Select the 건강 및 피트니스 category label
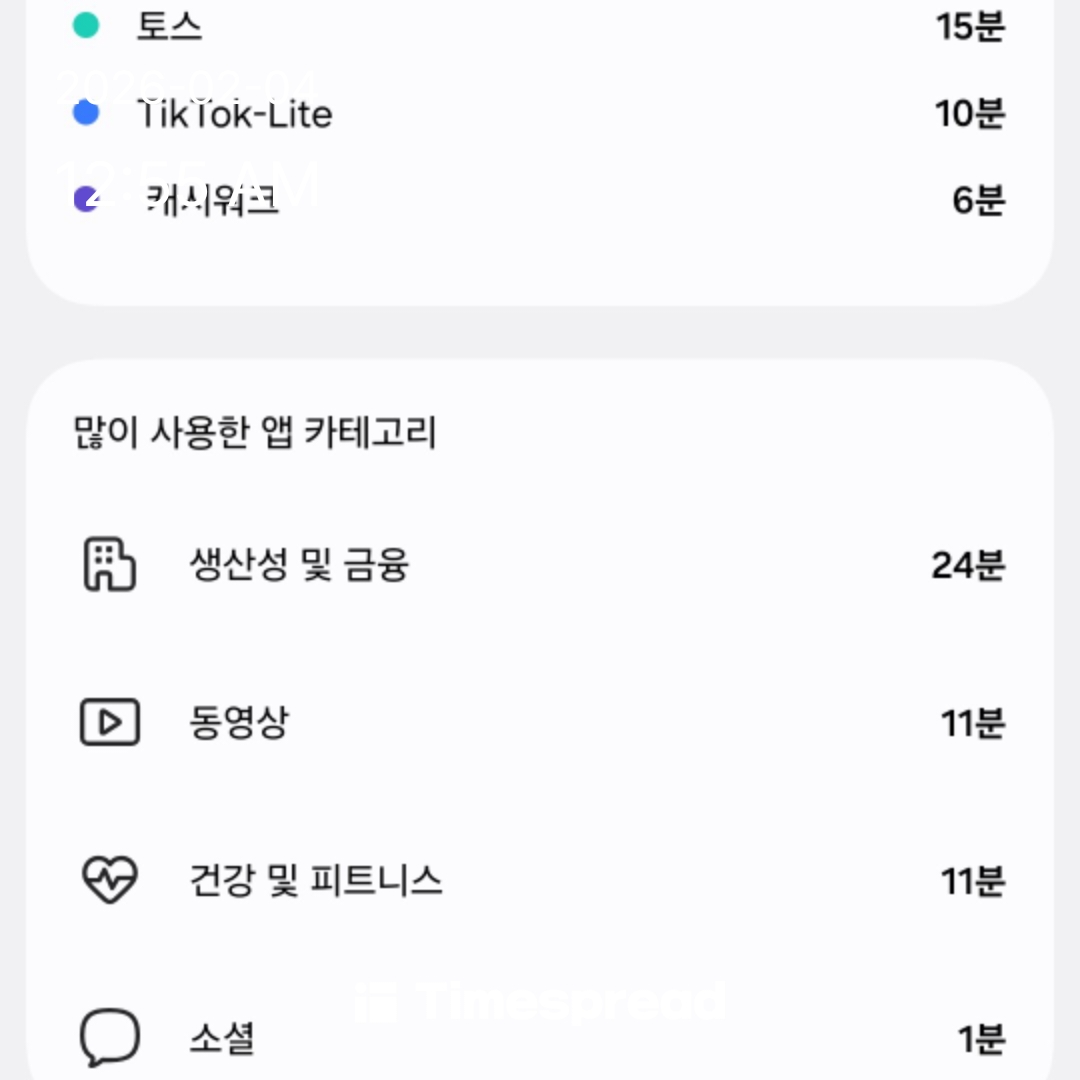1080x1080 pixels. click(316, 881)
